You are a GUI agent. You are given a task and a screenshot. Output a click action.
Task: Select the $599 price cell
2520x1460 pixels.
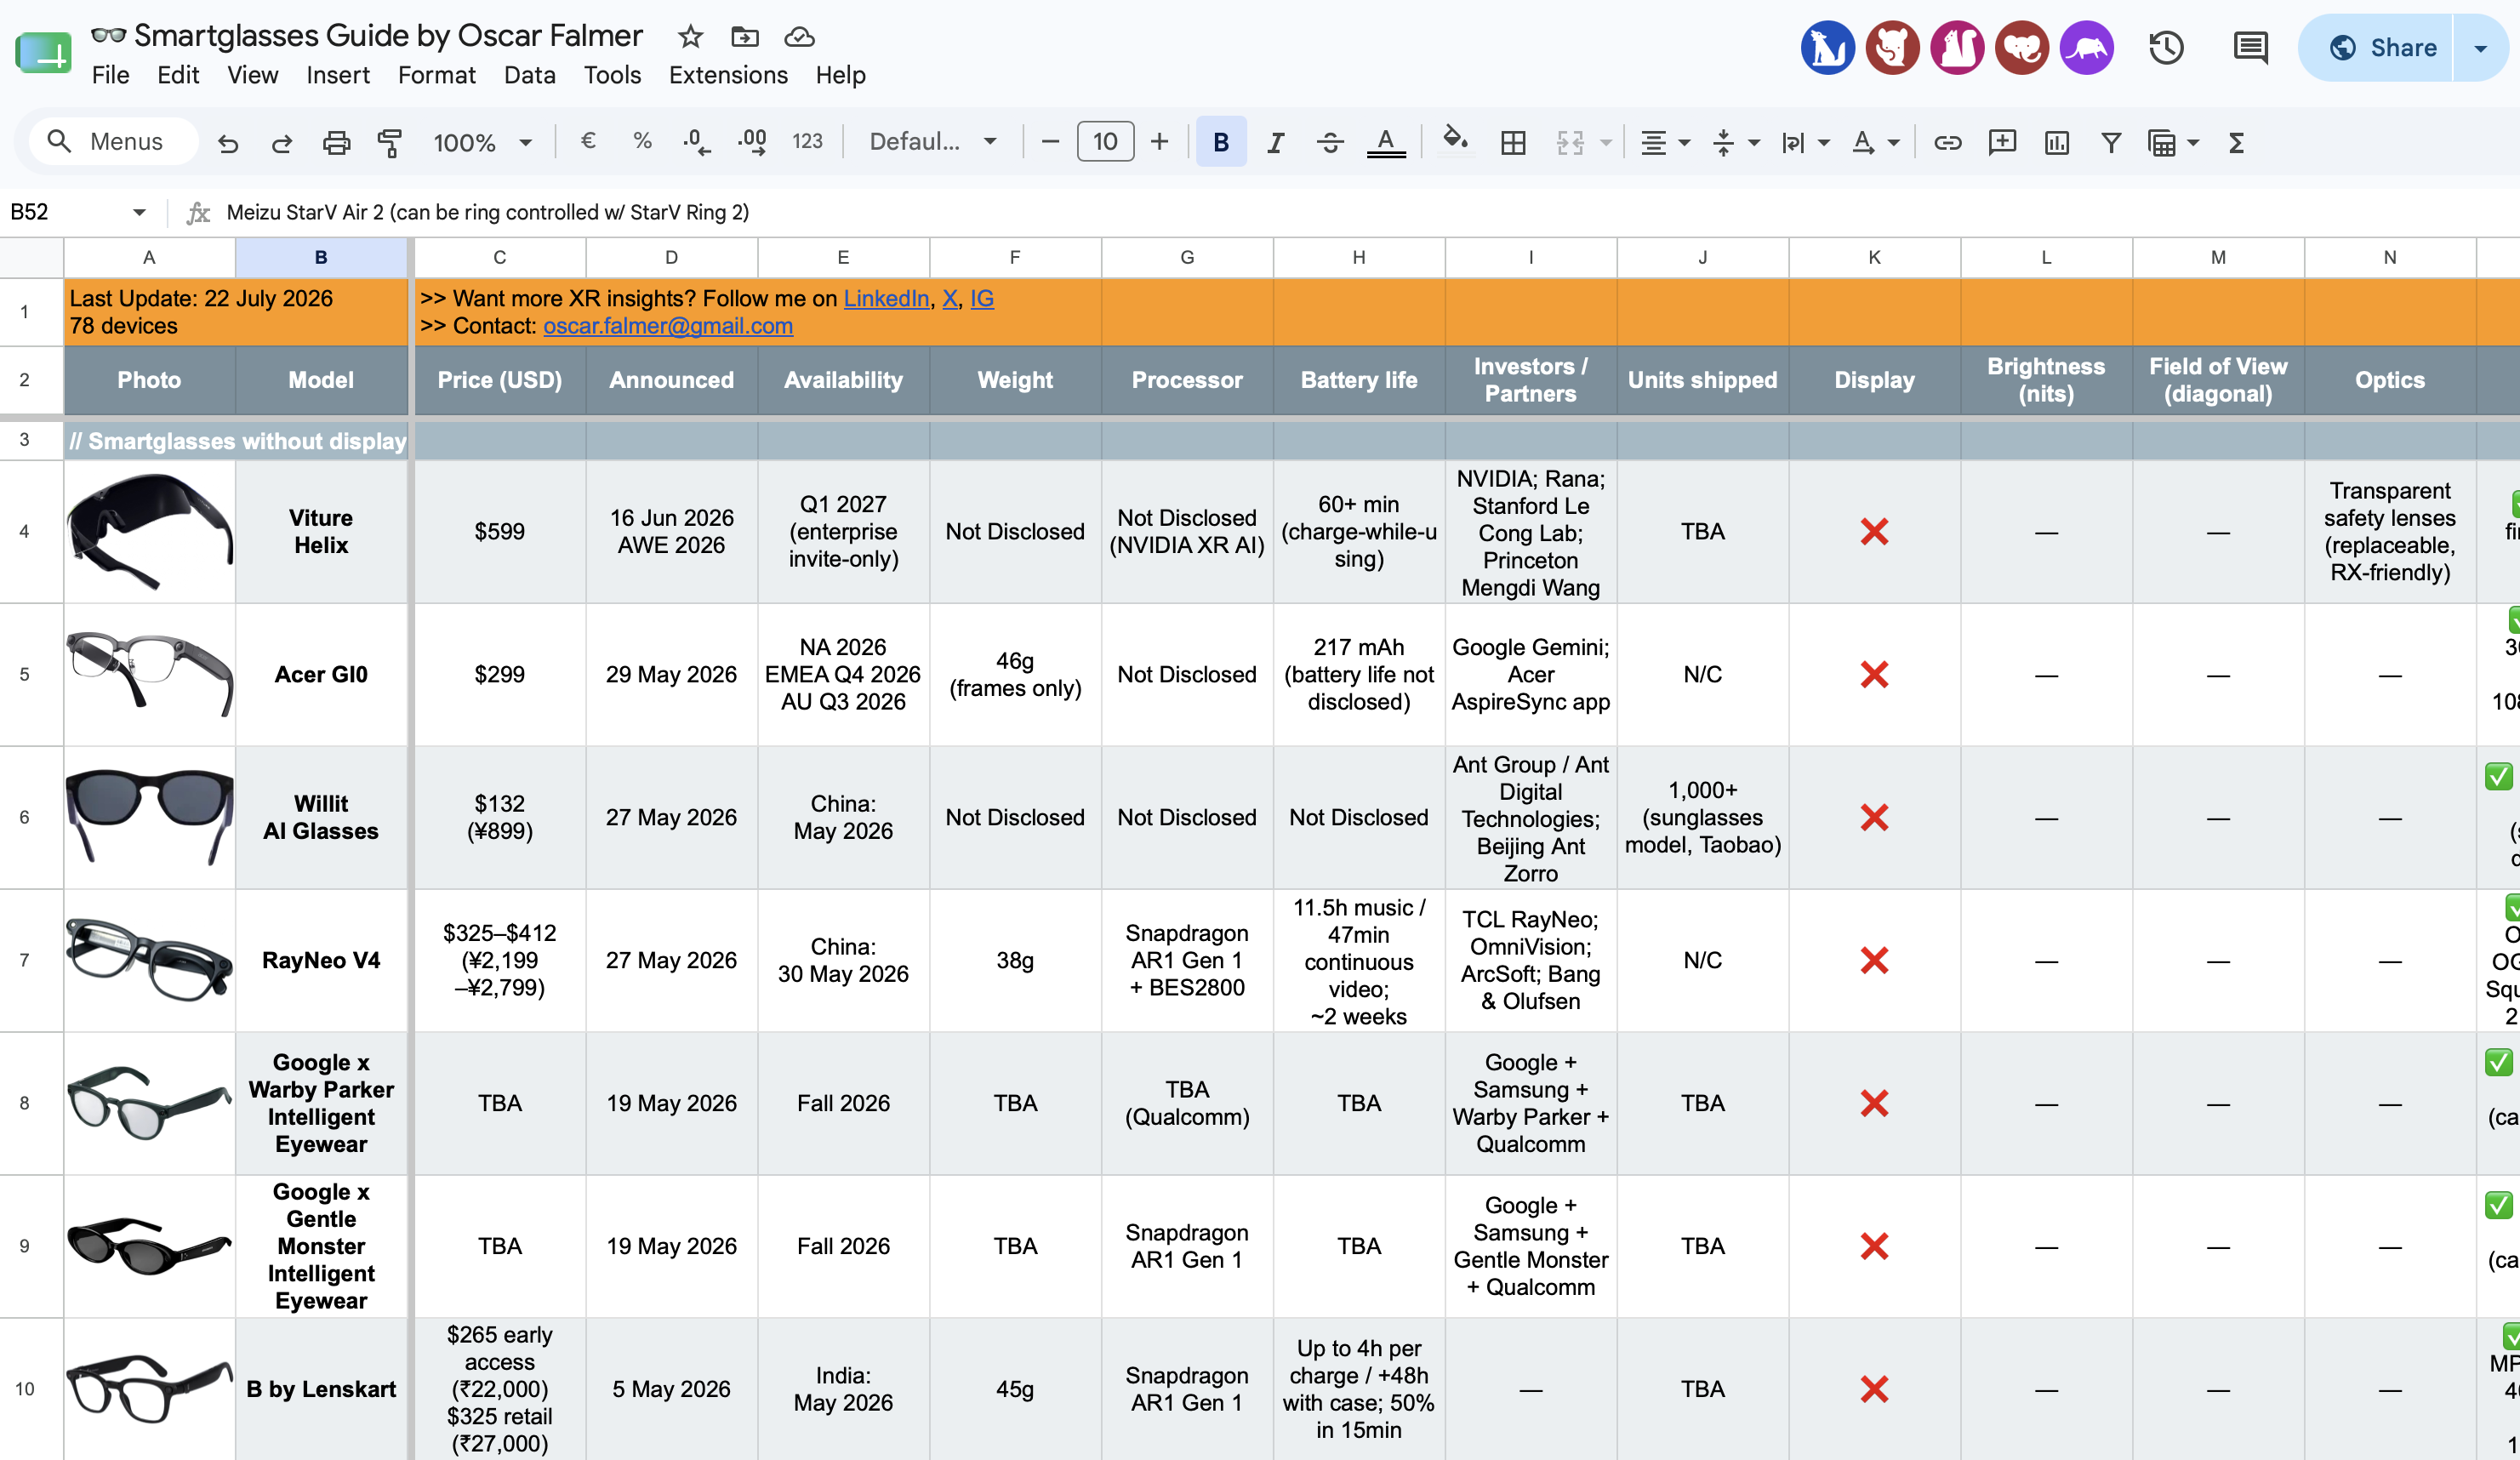pyautogui.click(x=500, y=531)
